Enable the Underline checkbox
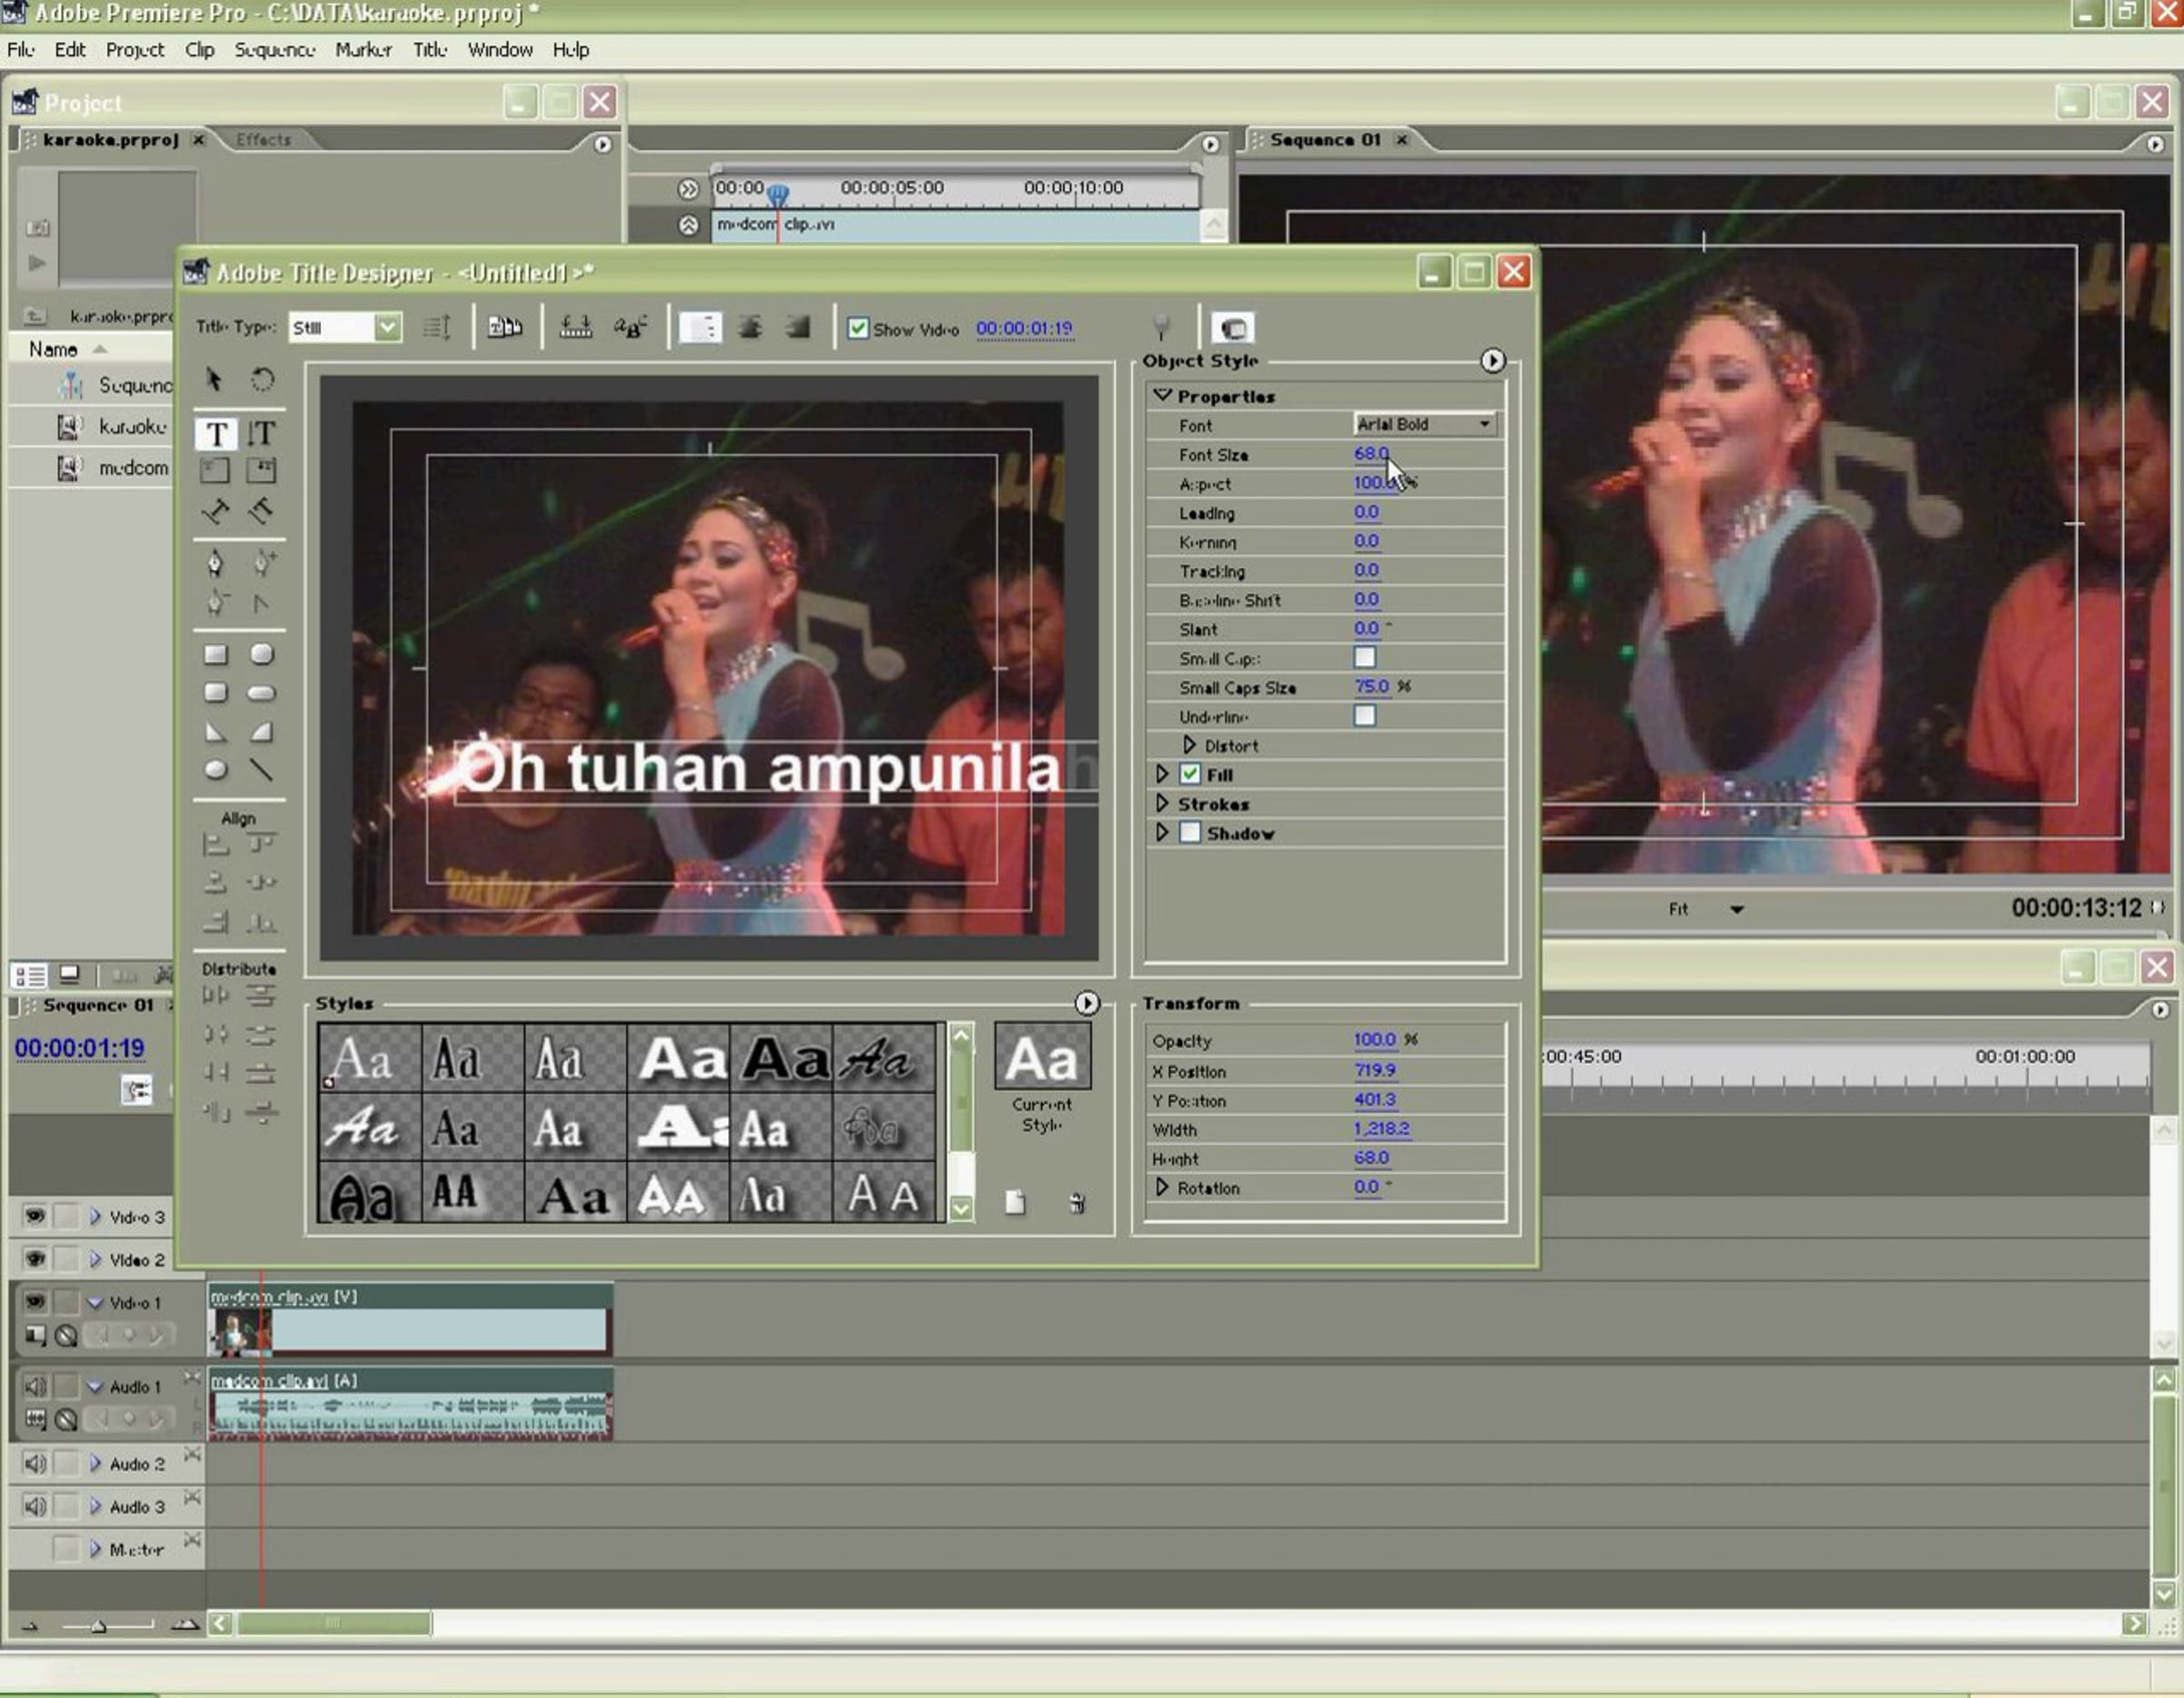 [1364, 716]
